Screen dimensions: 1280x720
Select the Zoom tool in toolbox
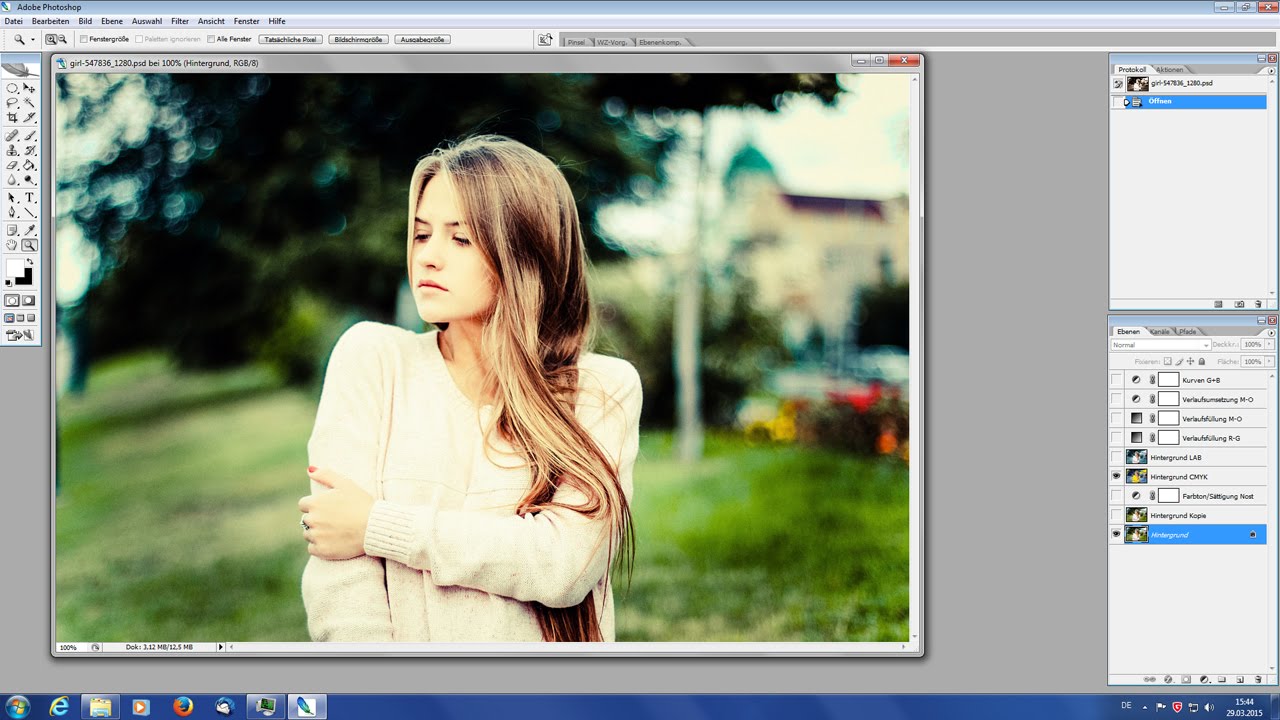(x=29, y=245)
